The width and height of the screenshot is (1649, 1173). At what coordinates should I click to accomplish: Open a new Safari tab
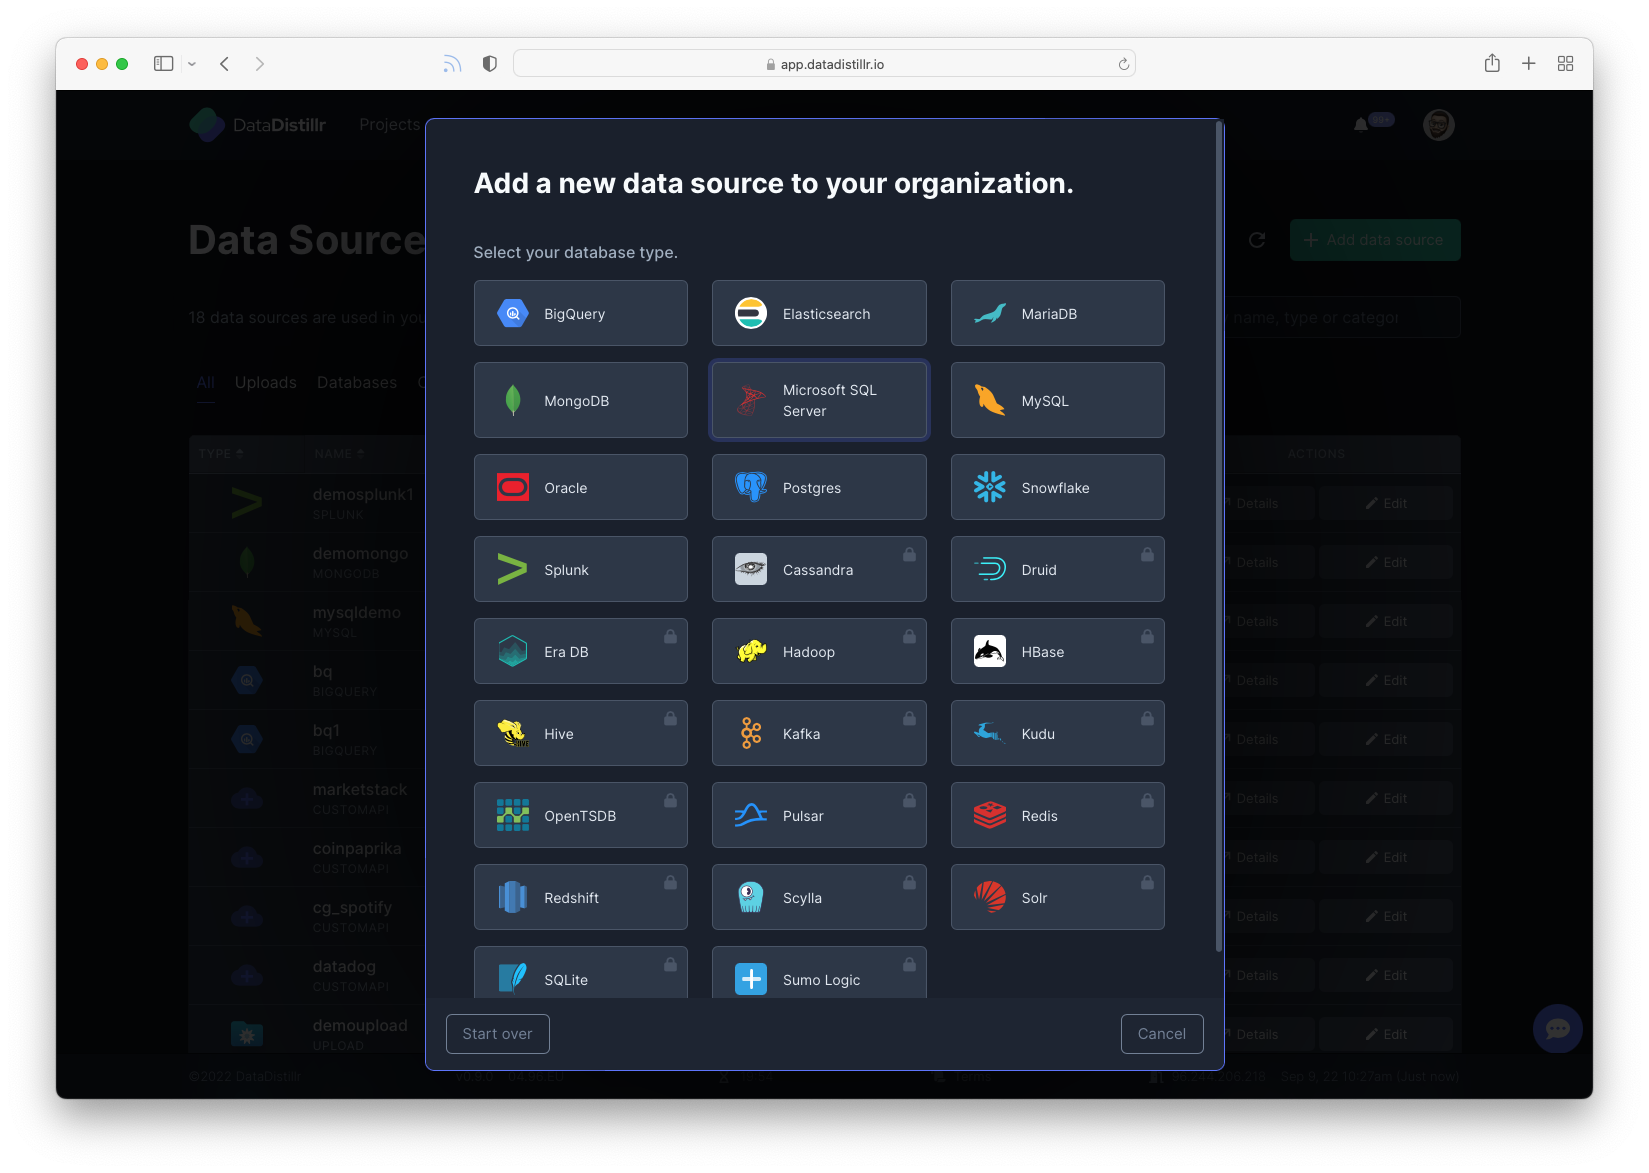pyautogui.click(x=1529, y=64)
